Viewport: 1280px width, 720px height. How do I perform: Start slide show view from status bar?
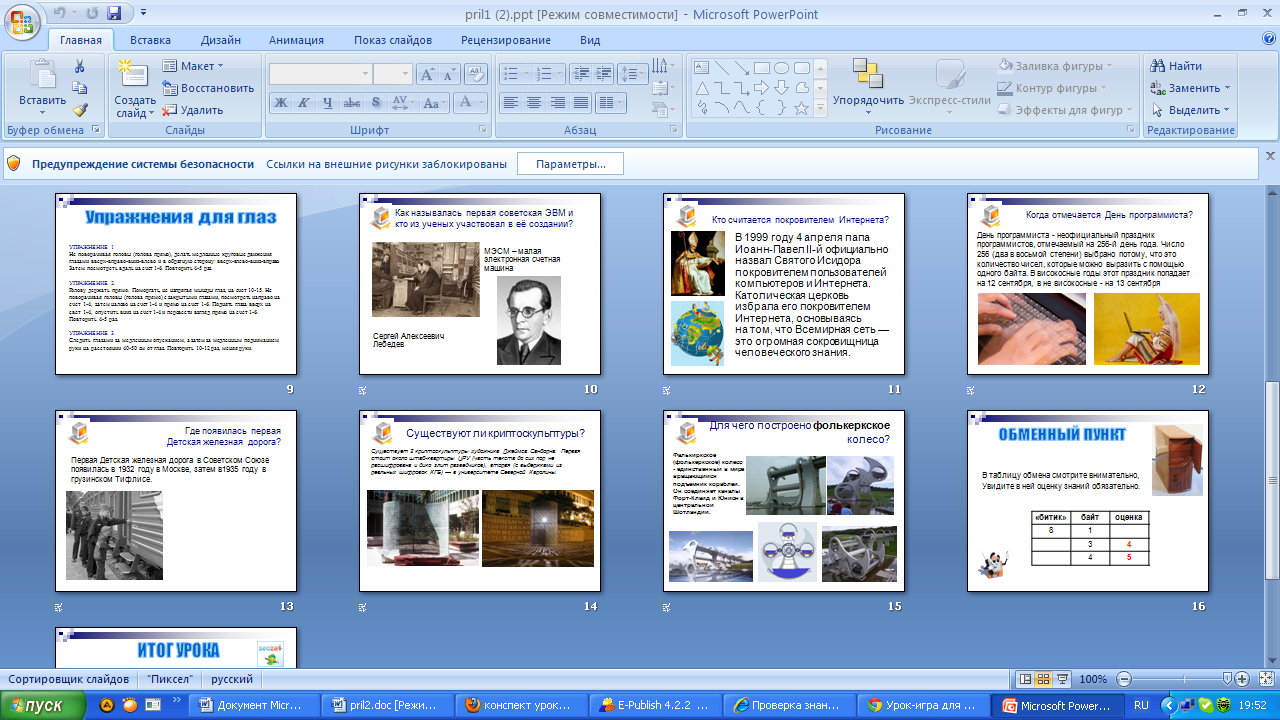(x=1062, y=679)
